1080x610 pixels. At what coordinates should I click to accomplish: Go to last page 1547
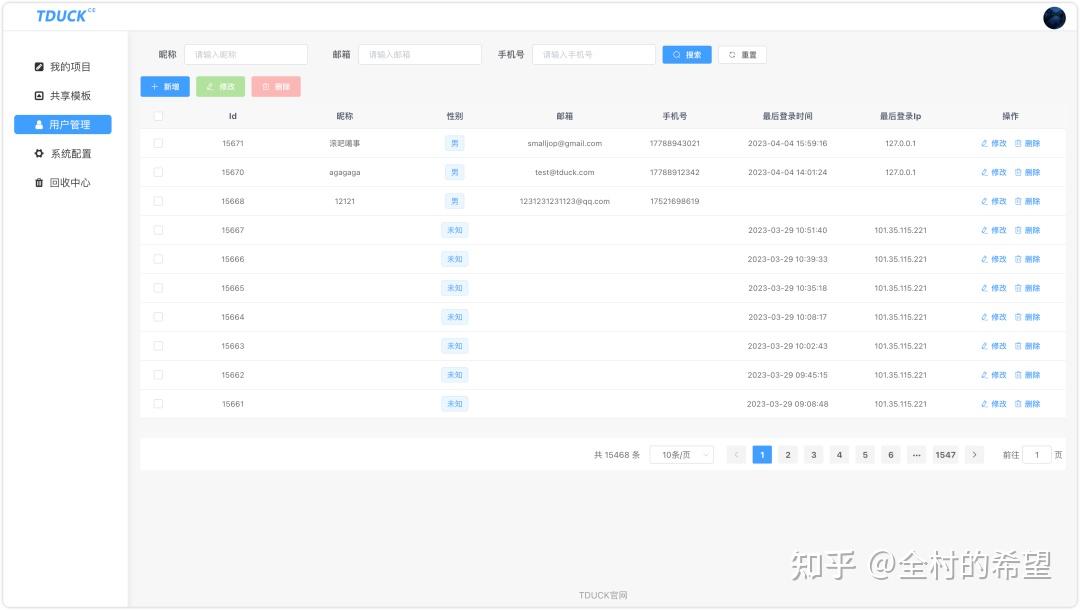pyautogui.click(x=945, y=454)
